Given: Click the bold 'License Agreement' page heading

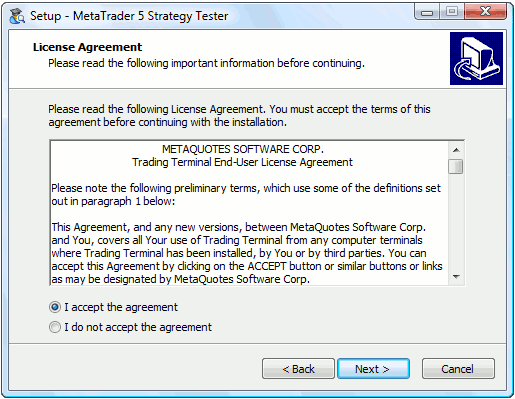Looking at the screenshot, I should [x=87, y=47].
